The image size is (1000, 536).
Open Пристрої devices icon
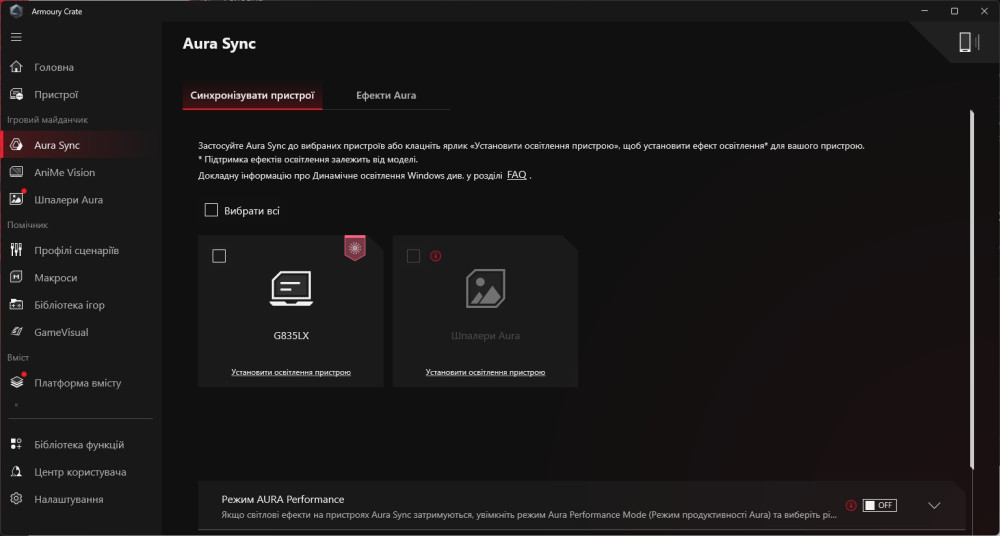(x=17, y=94)
